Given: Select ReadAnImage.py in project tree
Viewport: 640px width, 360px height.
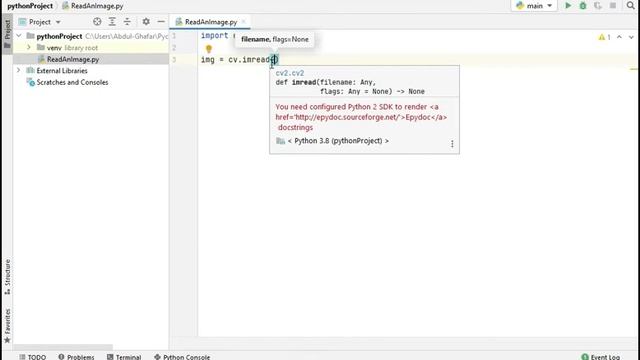Looking at the screenshot, I should point(73,59).
